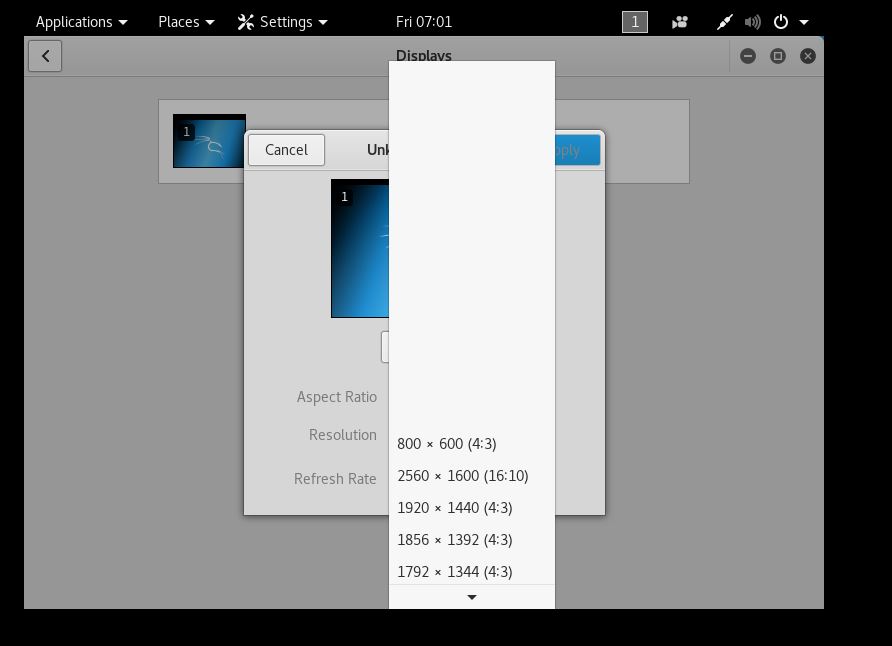Click the display 1 preview in dialog
This screenshot has width=892, height=646.
tap(360, 248)
